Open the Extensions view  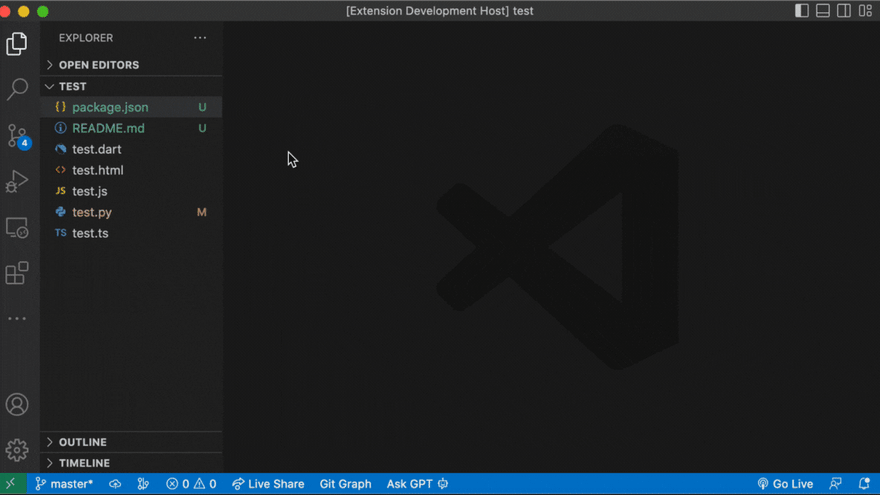click(17, 273)
